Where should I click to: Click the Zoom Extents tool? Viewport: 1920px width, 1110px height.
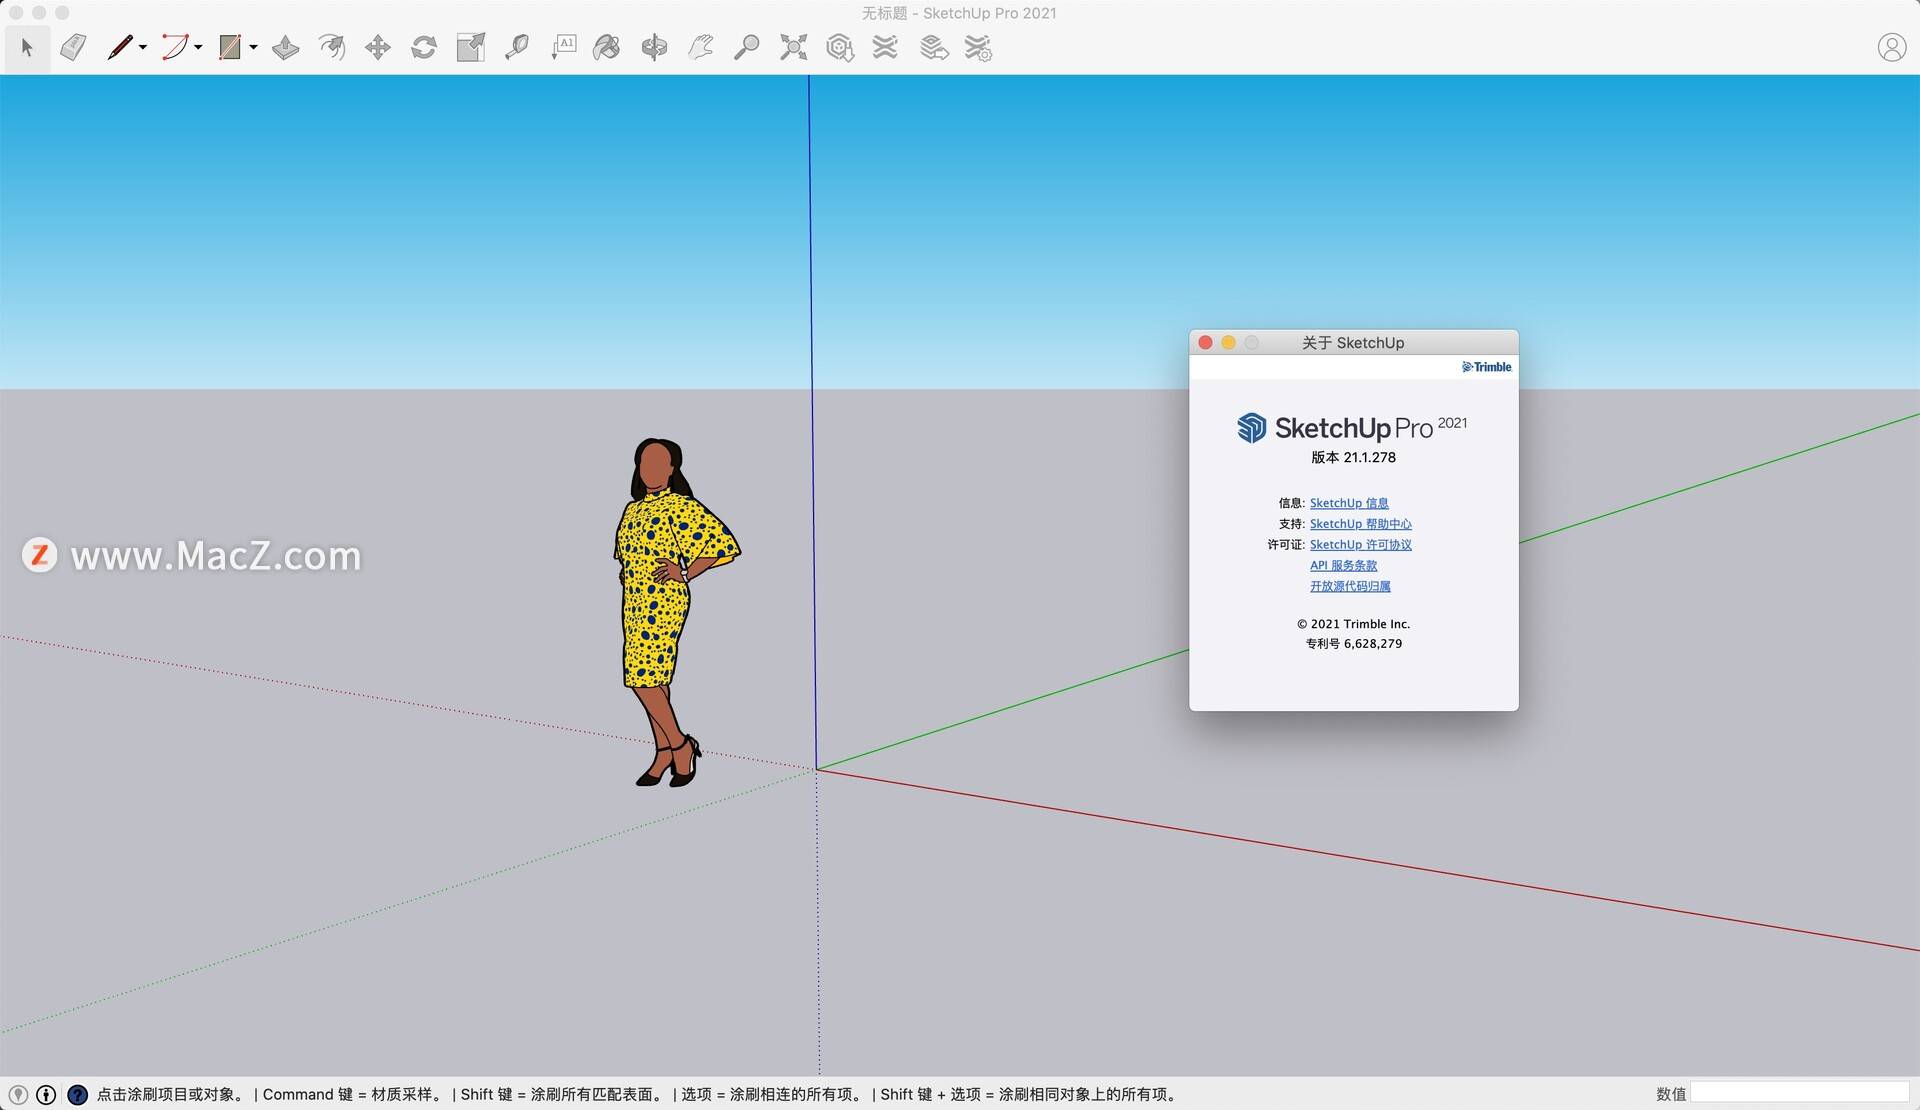(x=793, y=47)
